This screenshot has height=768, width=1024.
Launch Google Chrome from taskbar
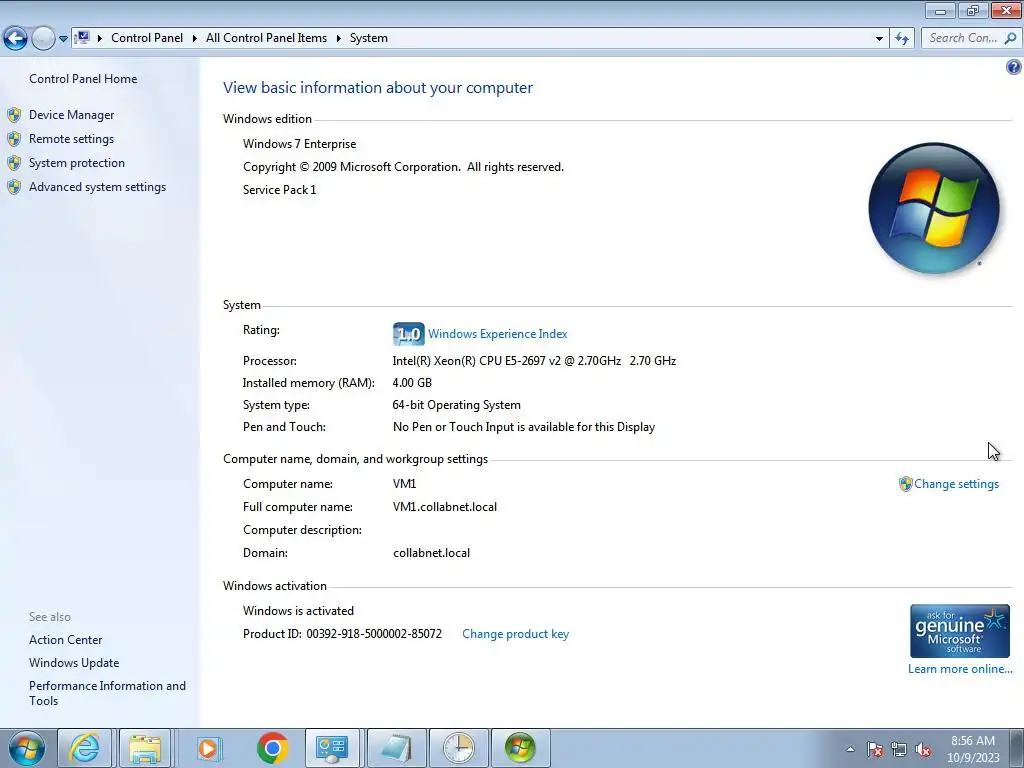(x=272, y=748)
